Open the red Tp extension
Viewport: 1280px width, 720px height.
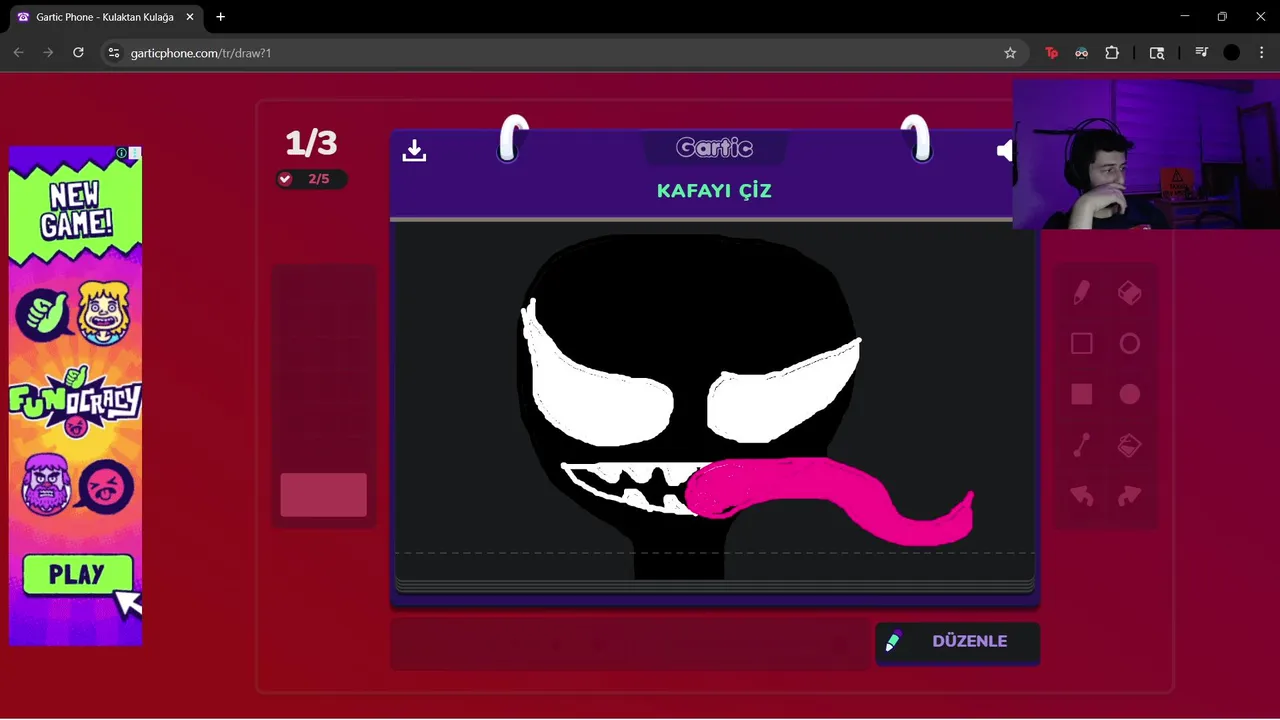click(1051, 53)
